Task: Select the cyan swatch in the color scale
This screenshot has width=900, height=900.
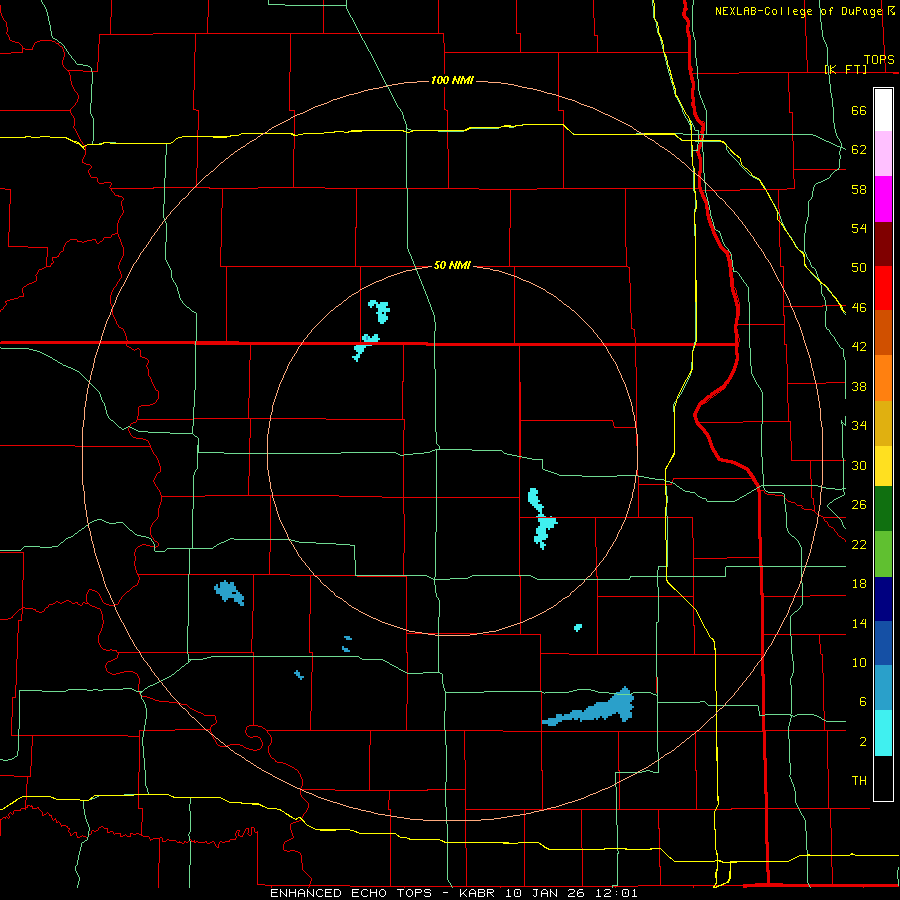Action: tap(883, 733)
